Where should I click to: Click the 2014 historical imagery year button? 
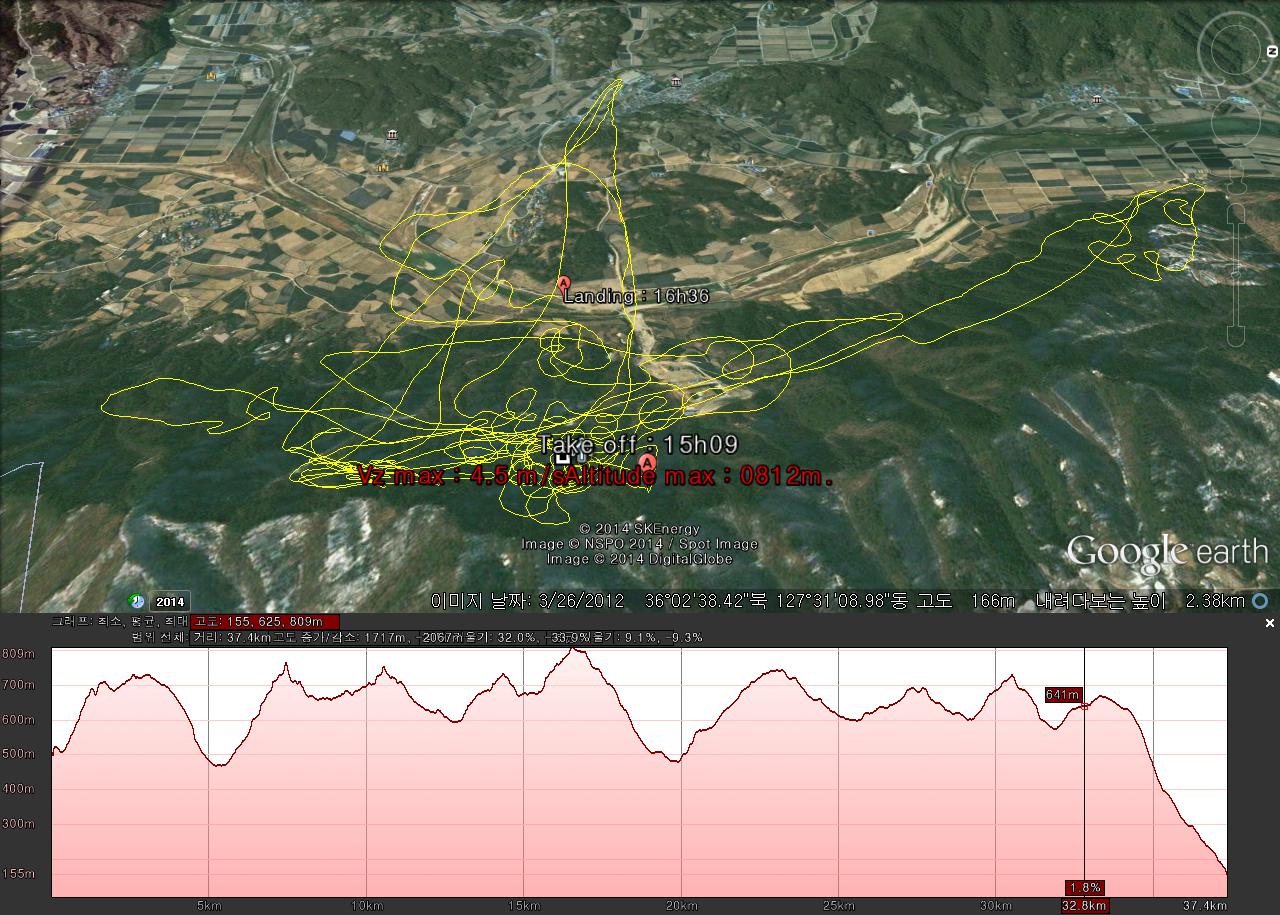169,602
